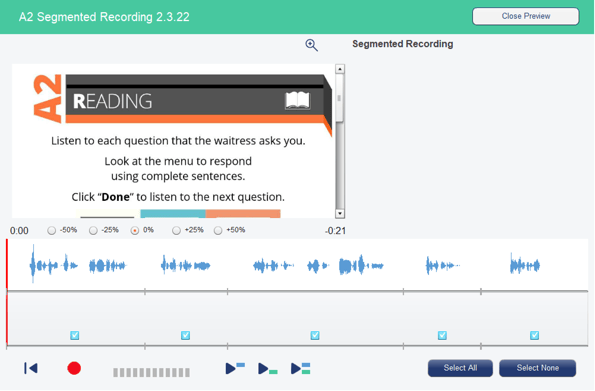Viewport: 595px width, 391px height.
Task: Uncheck the fifth segment checkbox
Action: 535,335
